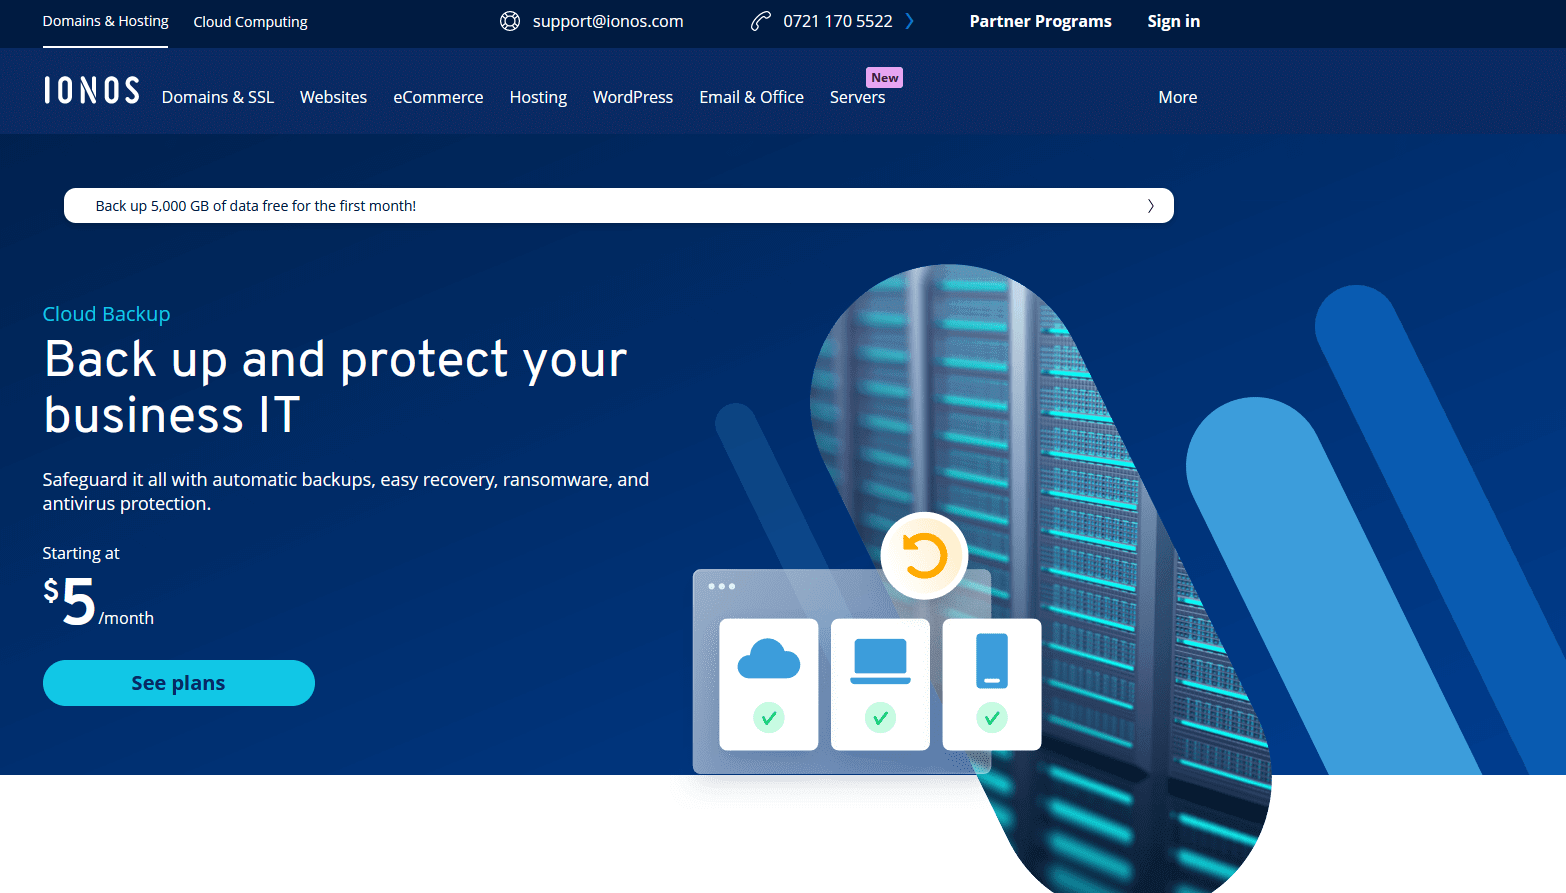Click the laptop icon card

880,684
